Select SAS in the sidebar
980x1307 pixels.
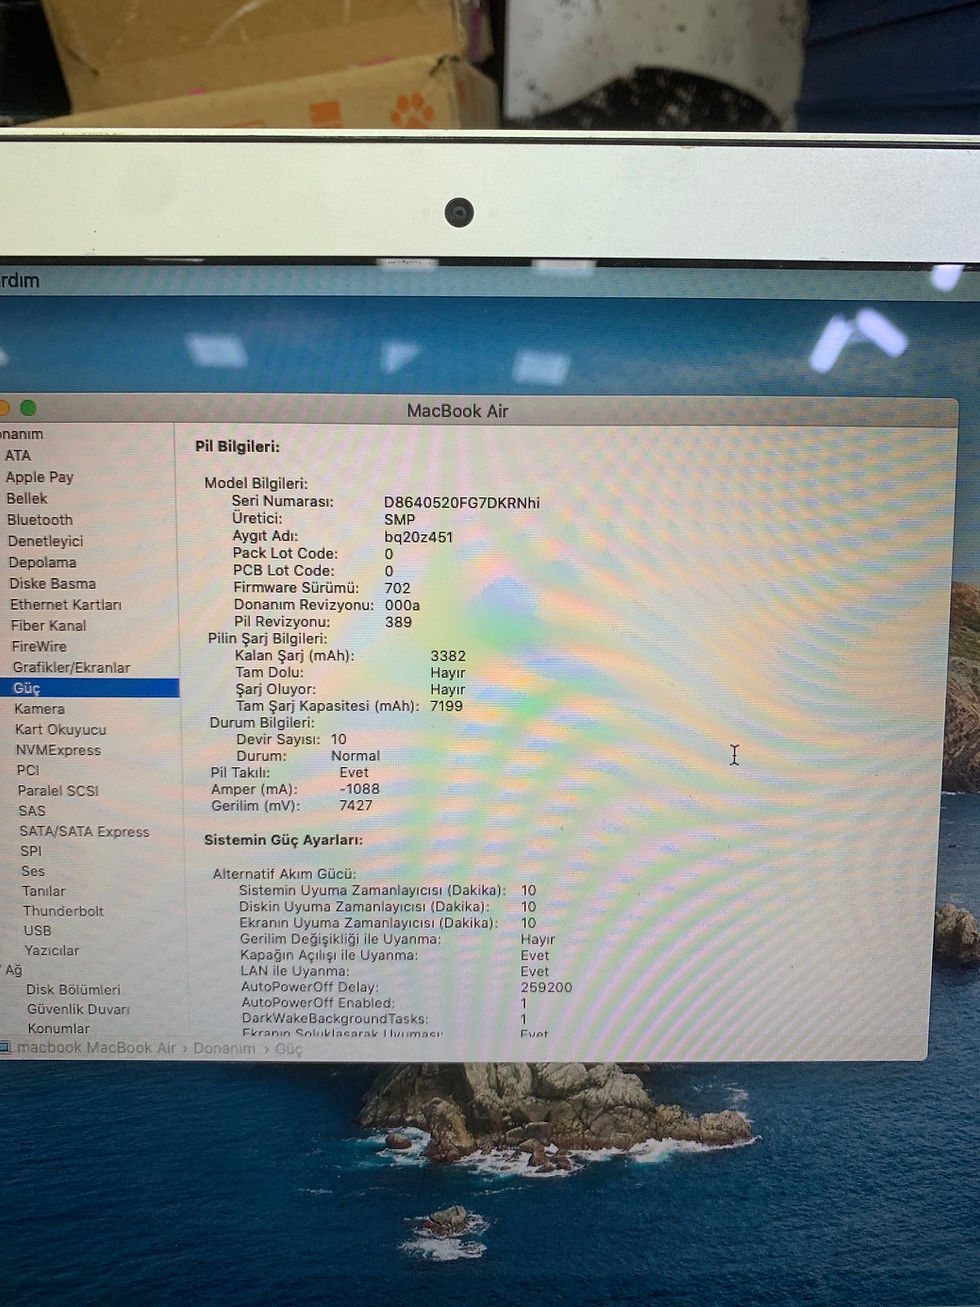tap(32, 811)
